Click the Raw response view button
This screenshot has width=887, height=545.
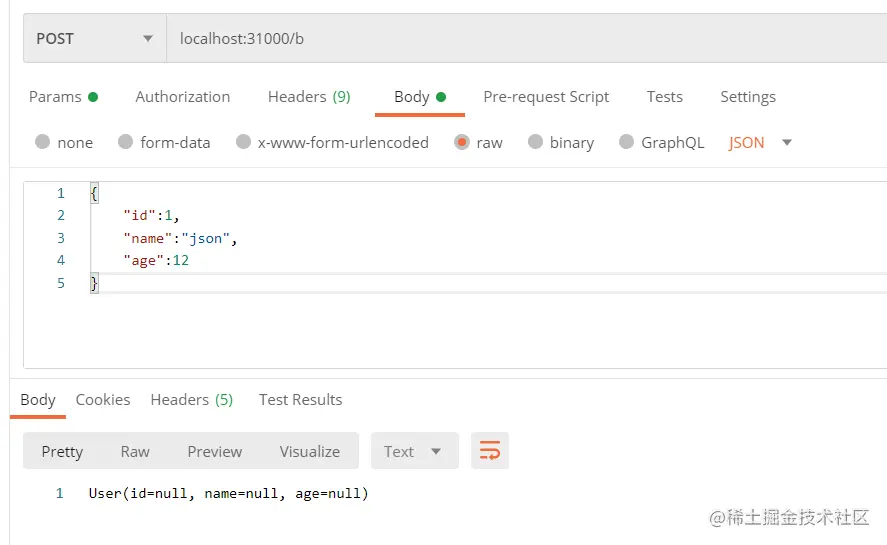(x=135, y=452)
